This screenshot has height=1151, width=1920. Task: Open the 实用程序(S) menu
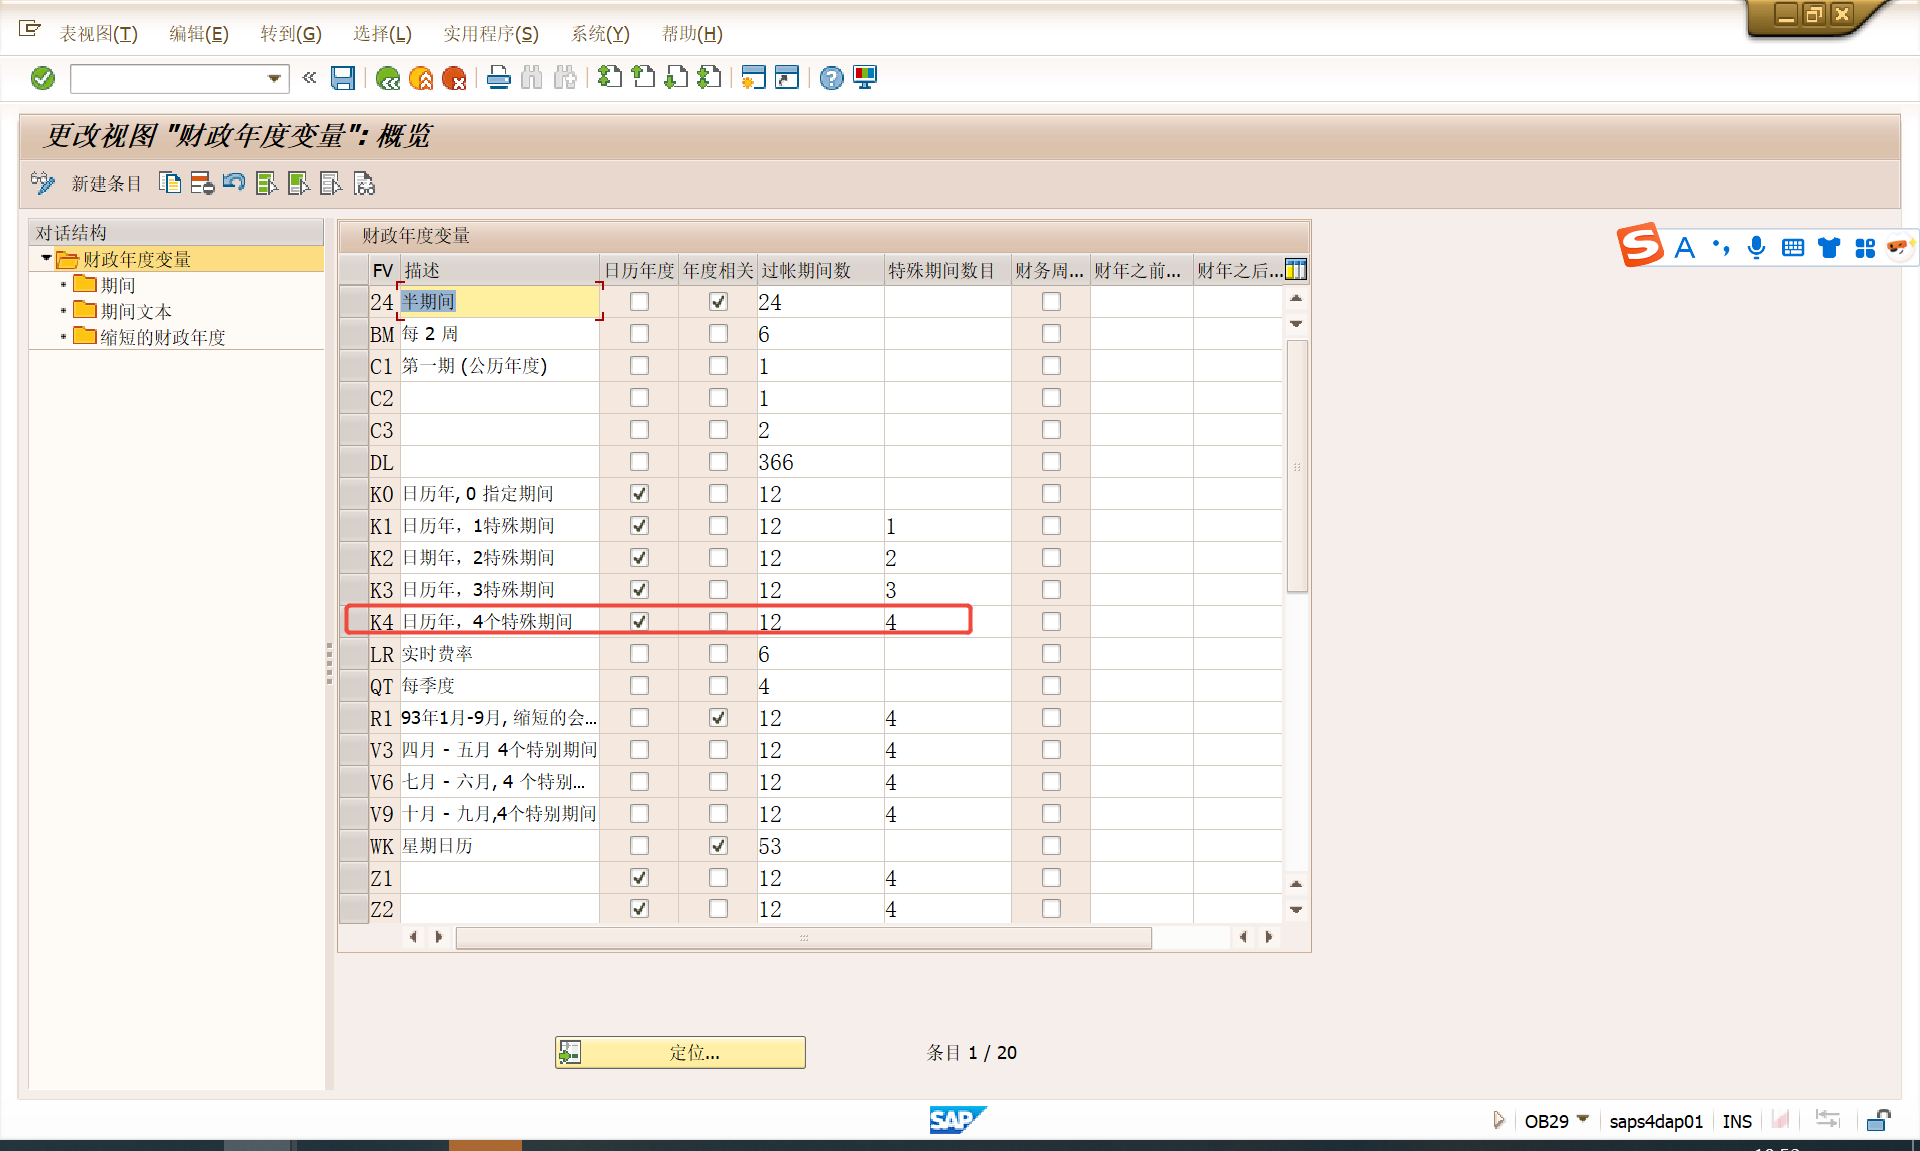(490, 34)
